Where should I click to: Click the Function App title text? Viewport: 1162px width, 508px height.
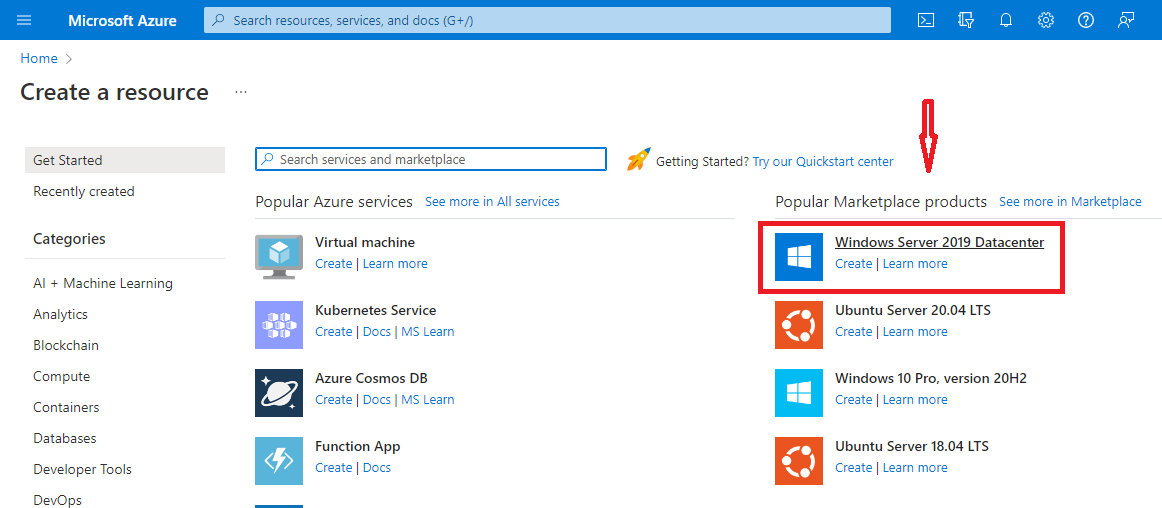coord(358,446)
